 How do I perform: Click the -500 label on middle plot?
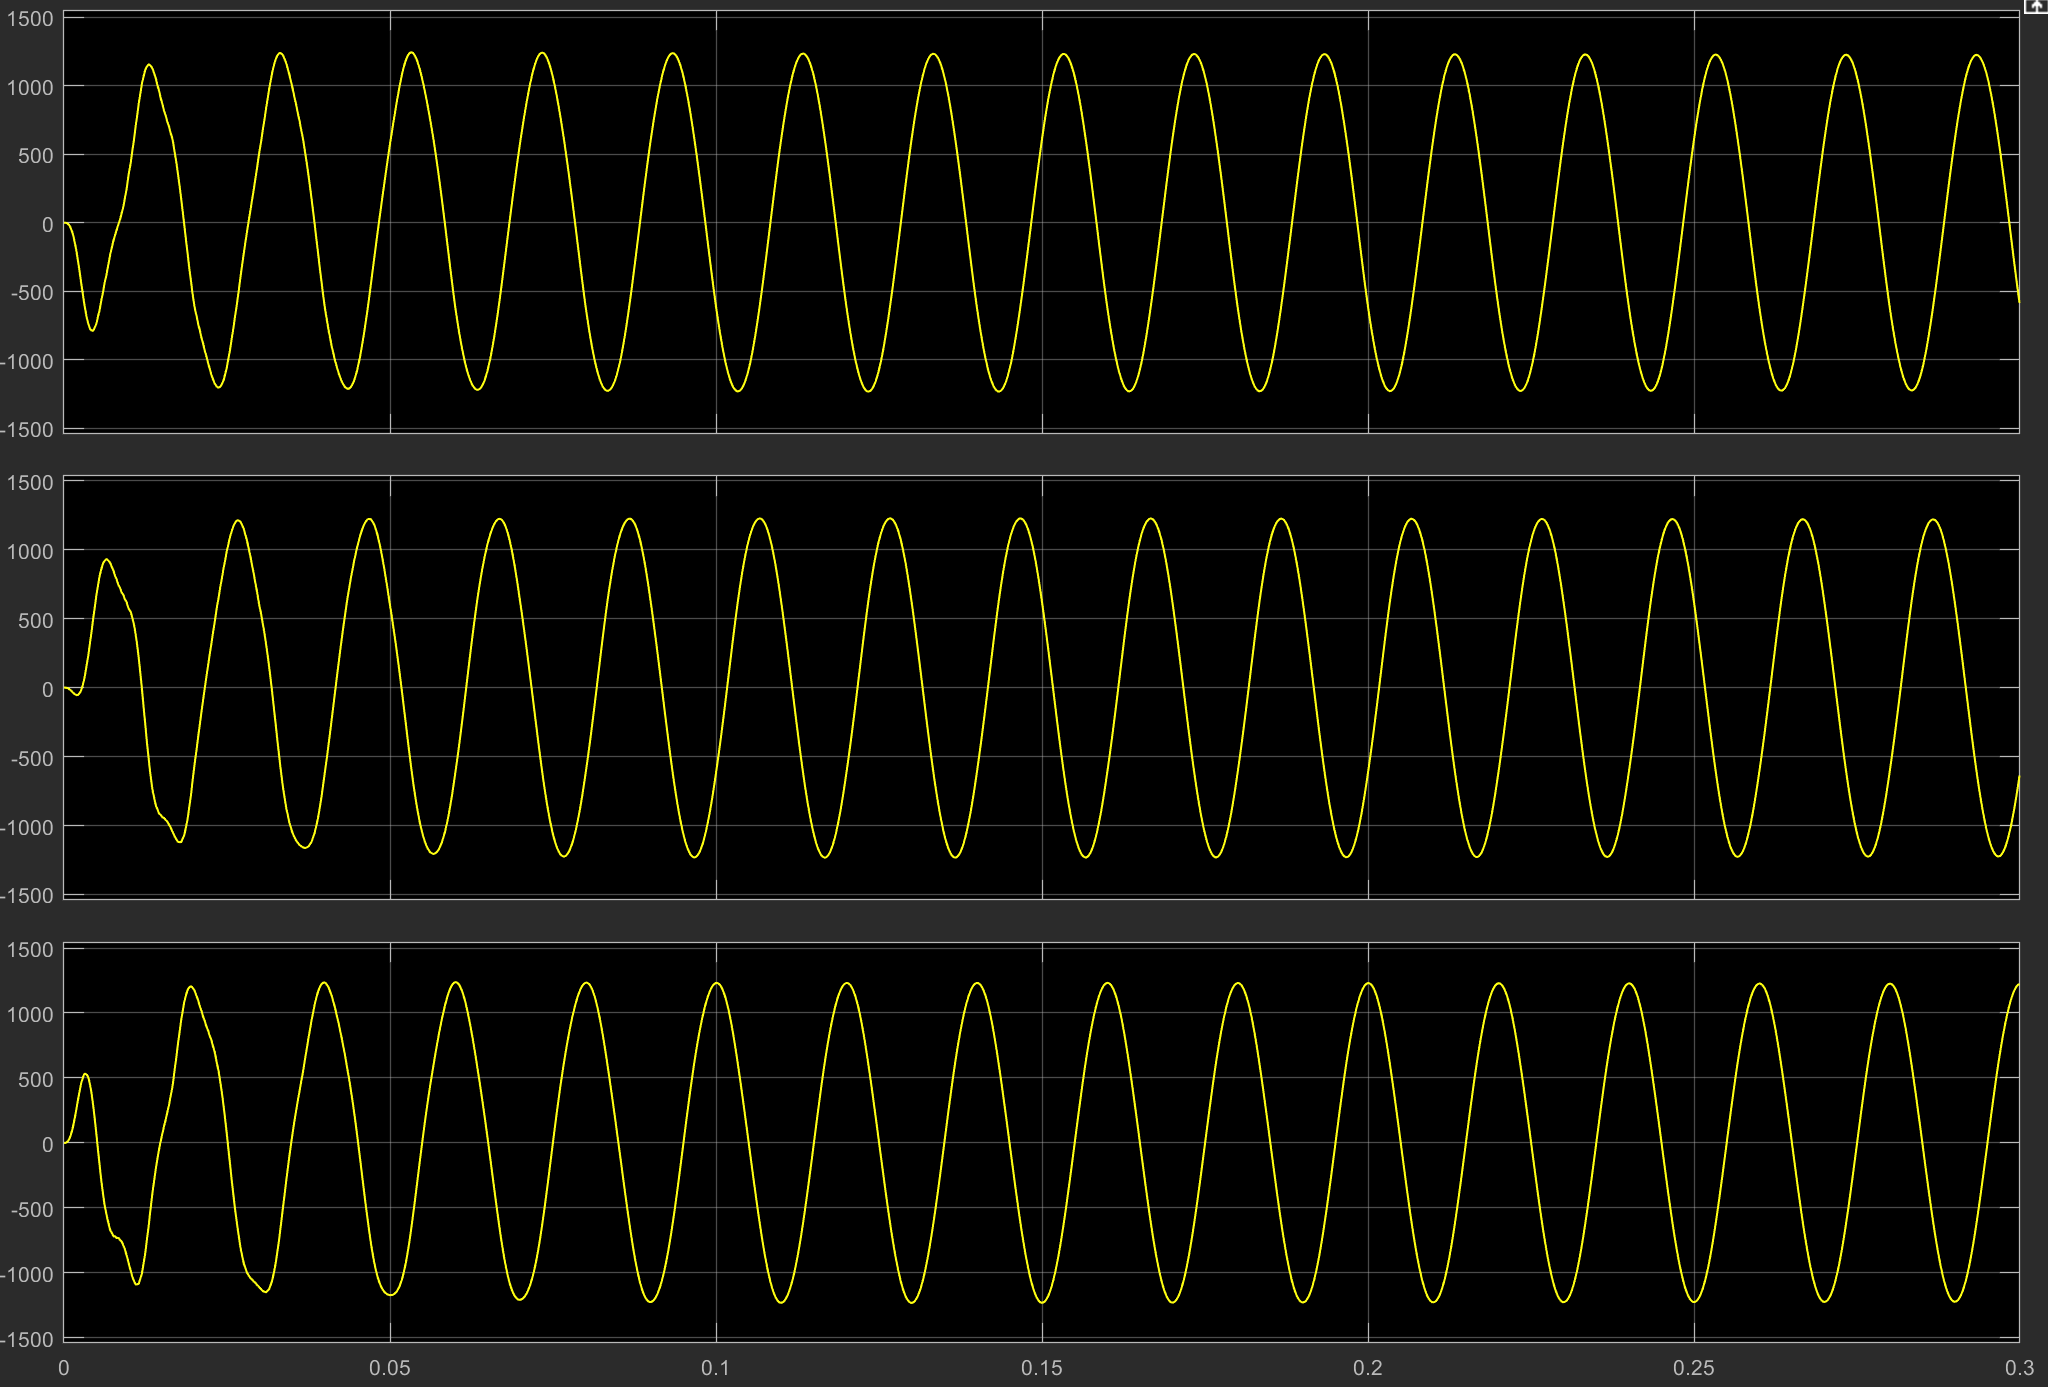[32, 758]
